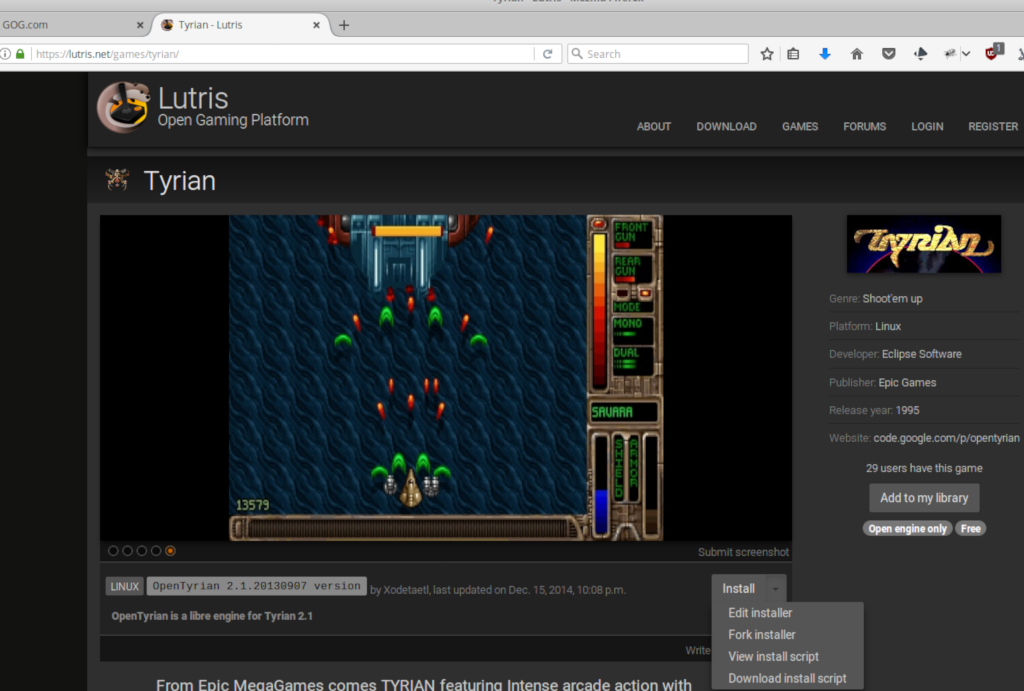Focus the address bar URL field
Viewport: 1024px width, 691px height.
281,54
